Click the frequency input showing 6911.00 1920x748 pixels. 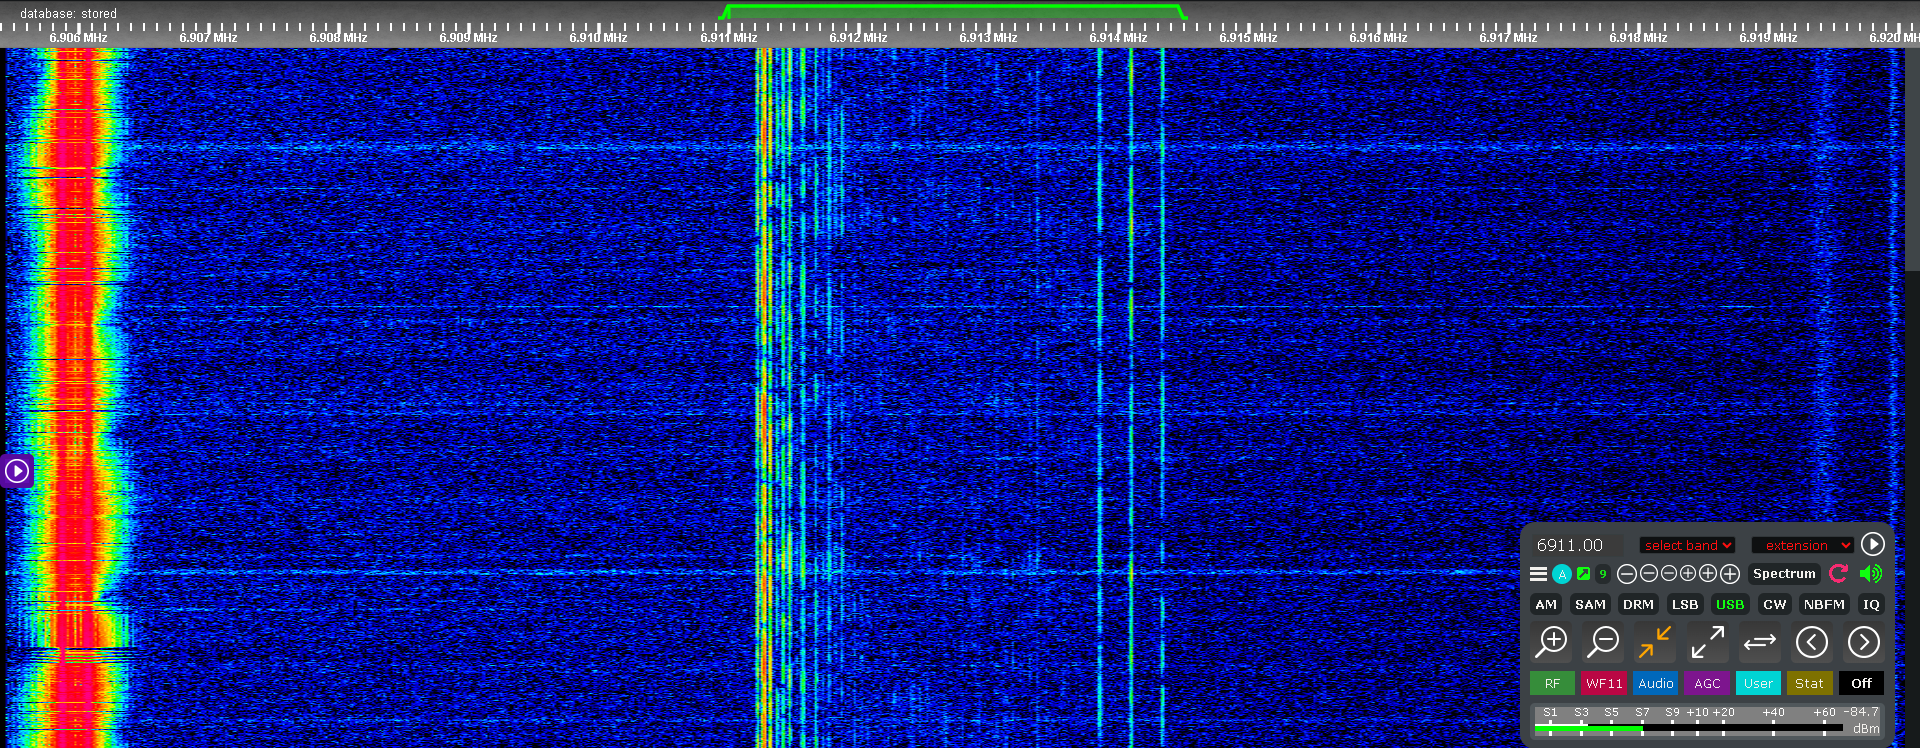pos(1578,545)
